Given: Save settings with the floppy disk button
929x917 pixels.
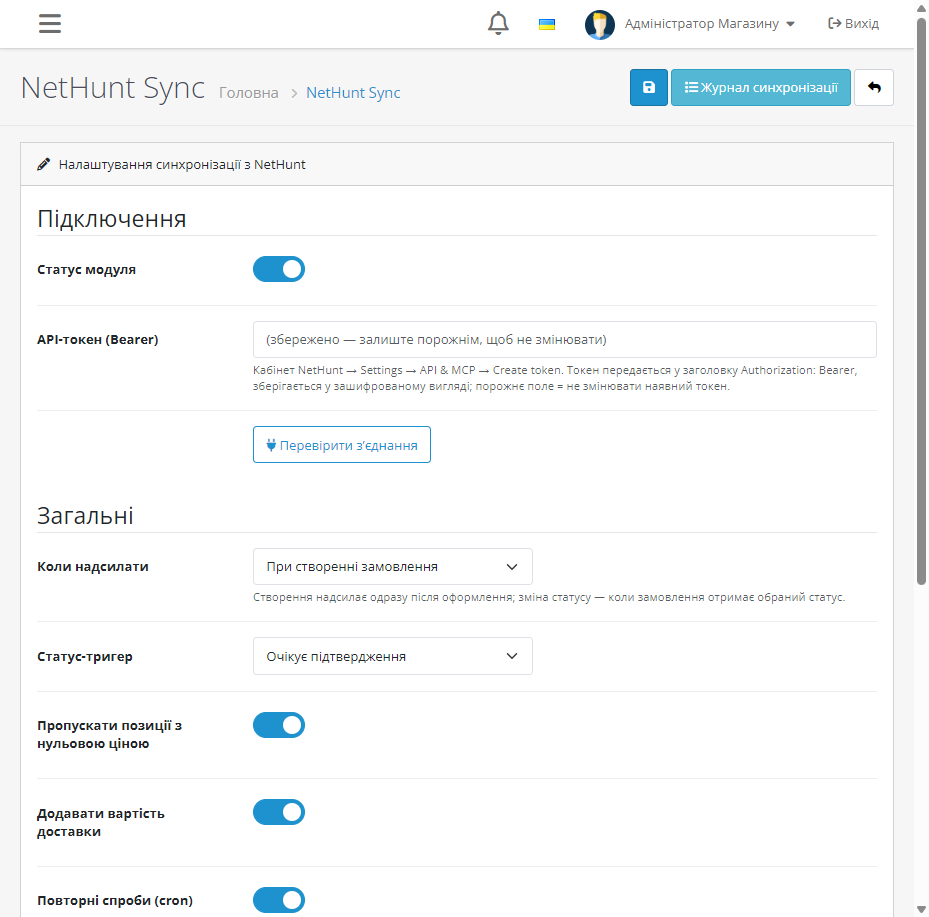Looking at the screenshot, I should pos(649,88).
